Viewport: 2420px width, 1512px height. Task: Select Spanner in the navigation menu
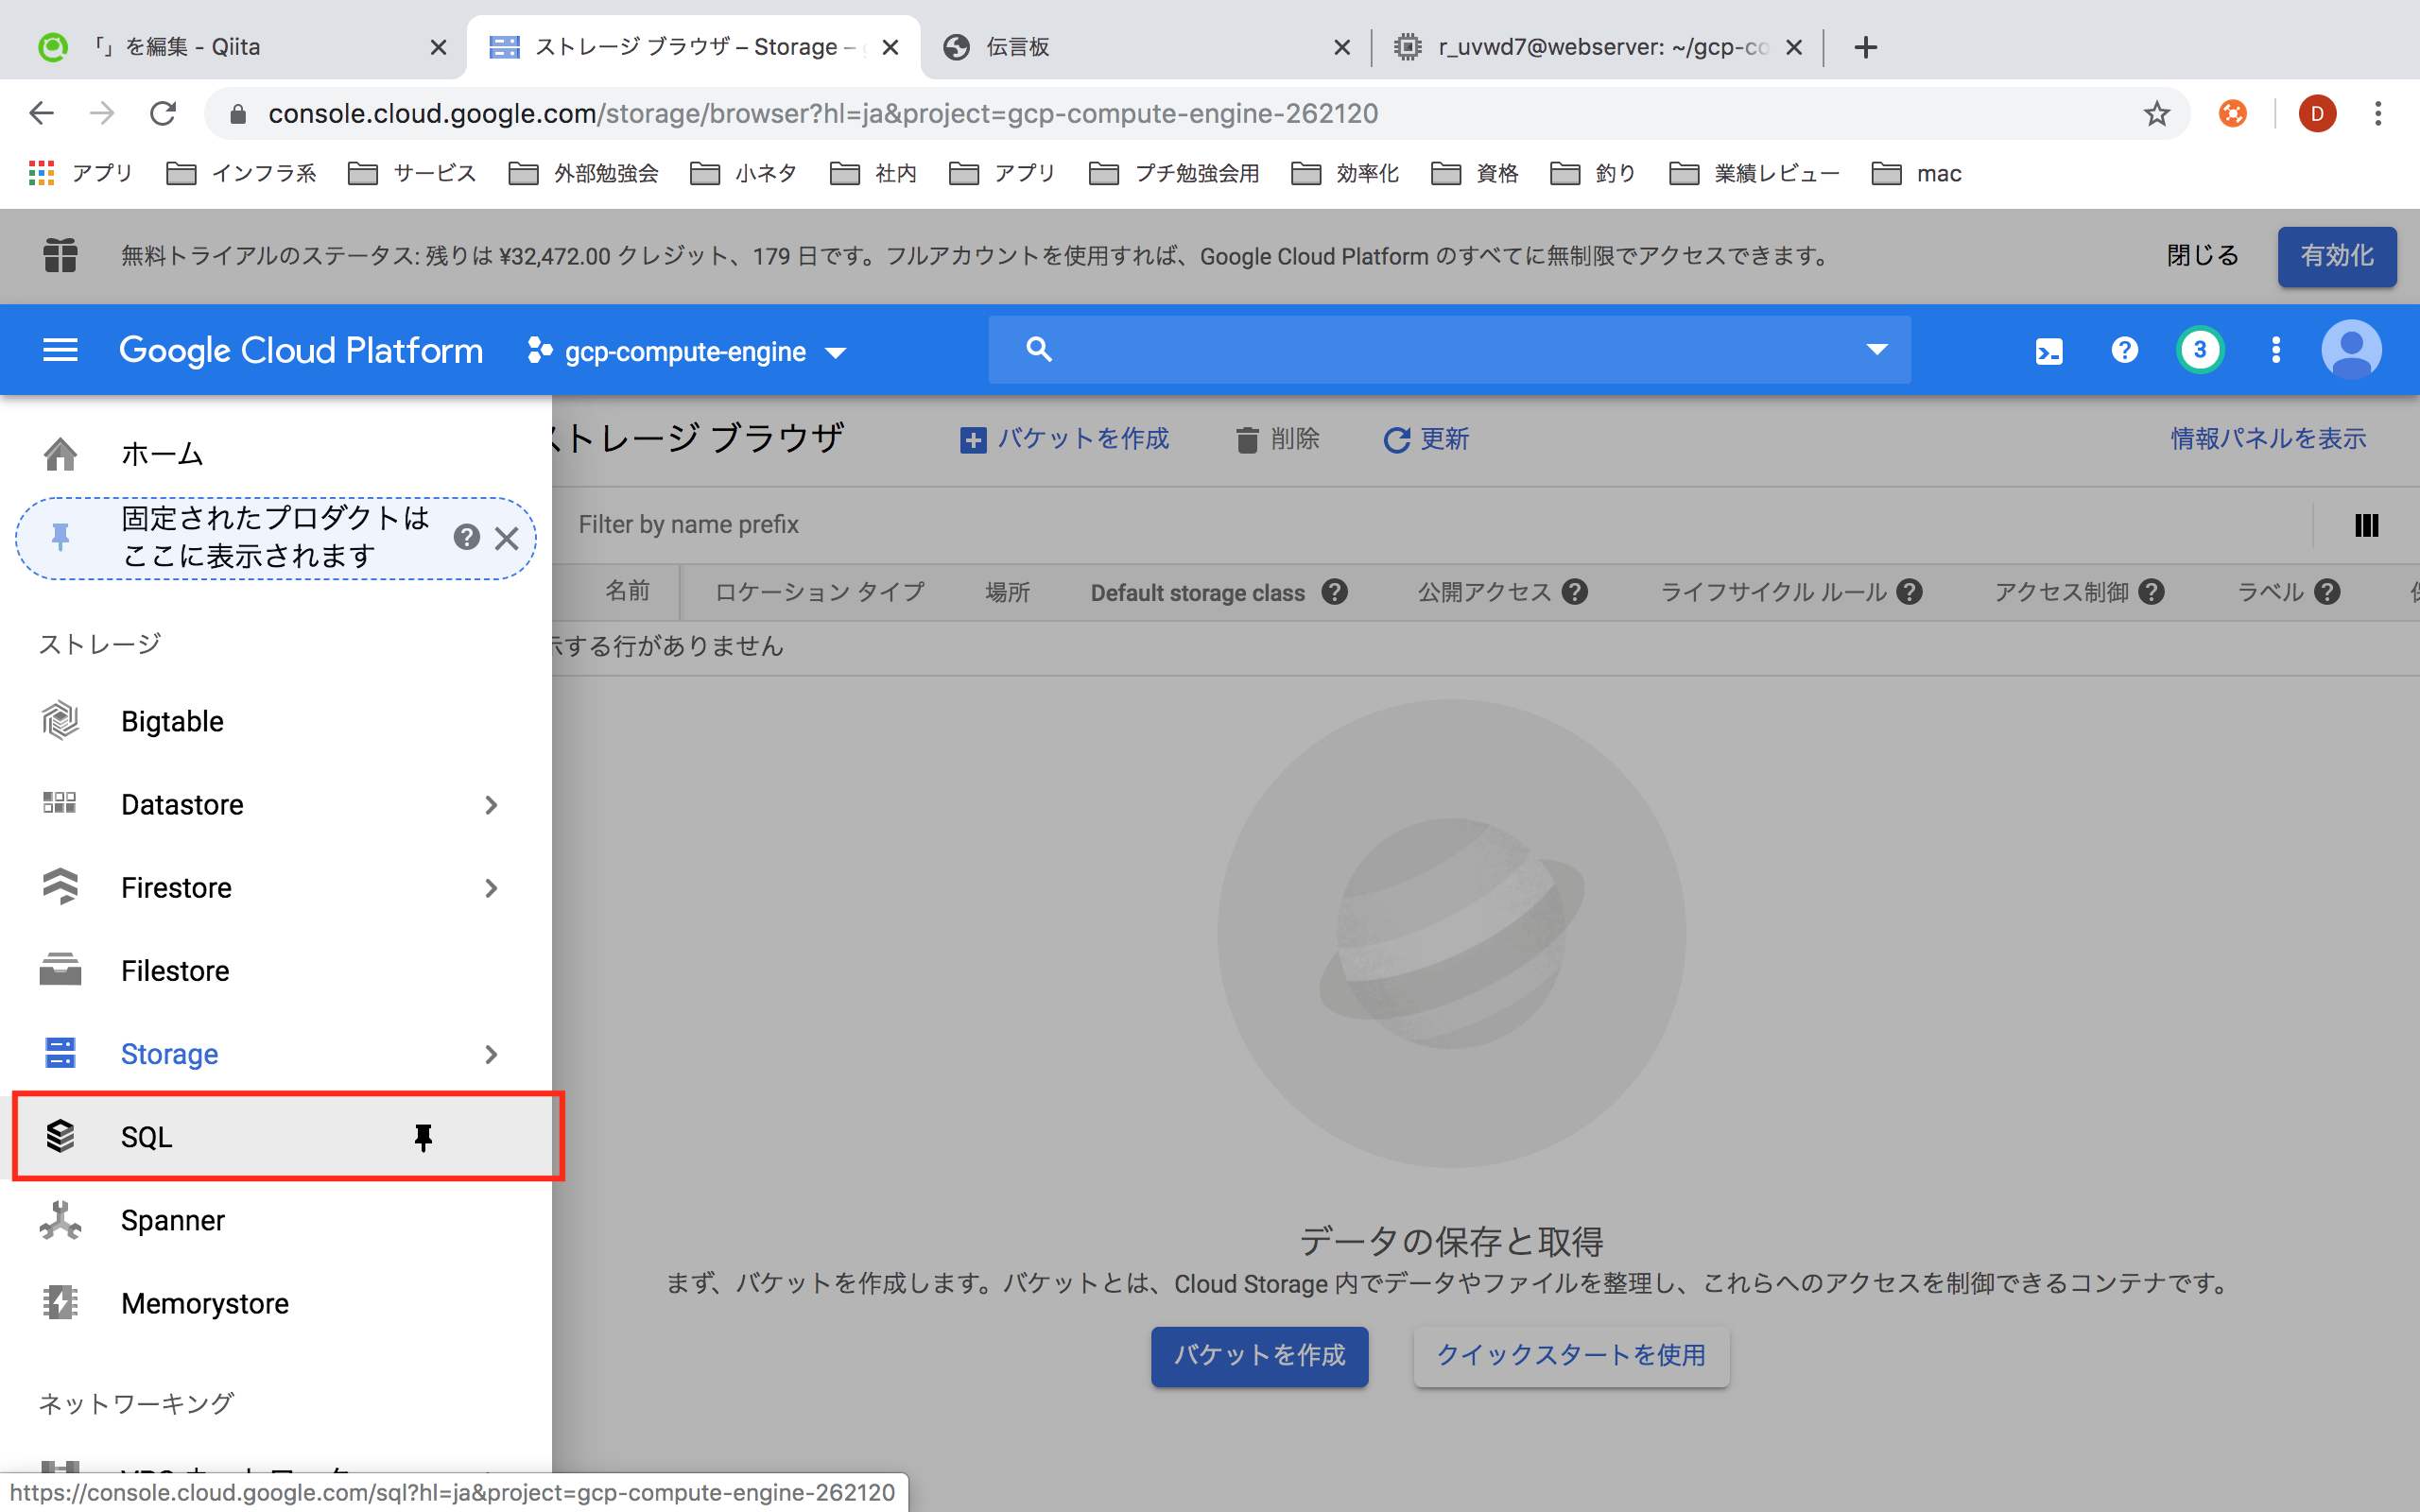[172, 1220]
